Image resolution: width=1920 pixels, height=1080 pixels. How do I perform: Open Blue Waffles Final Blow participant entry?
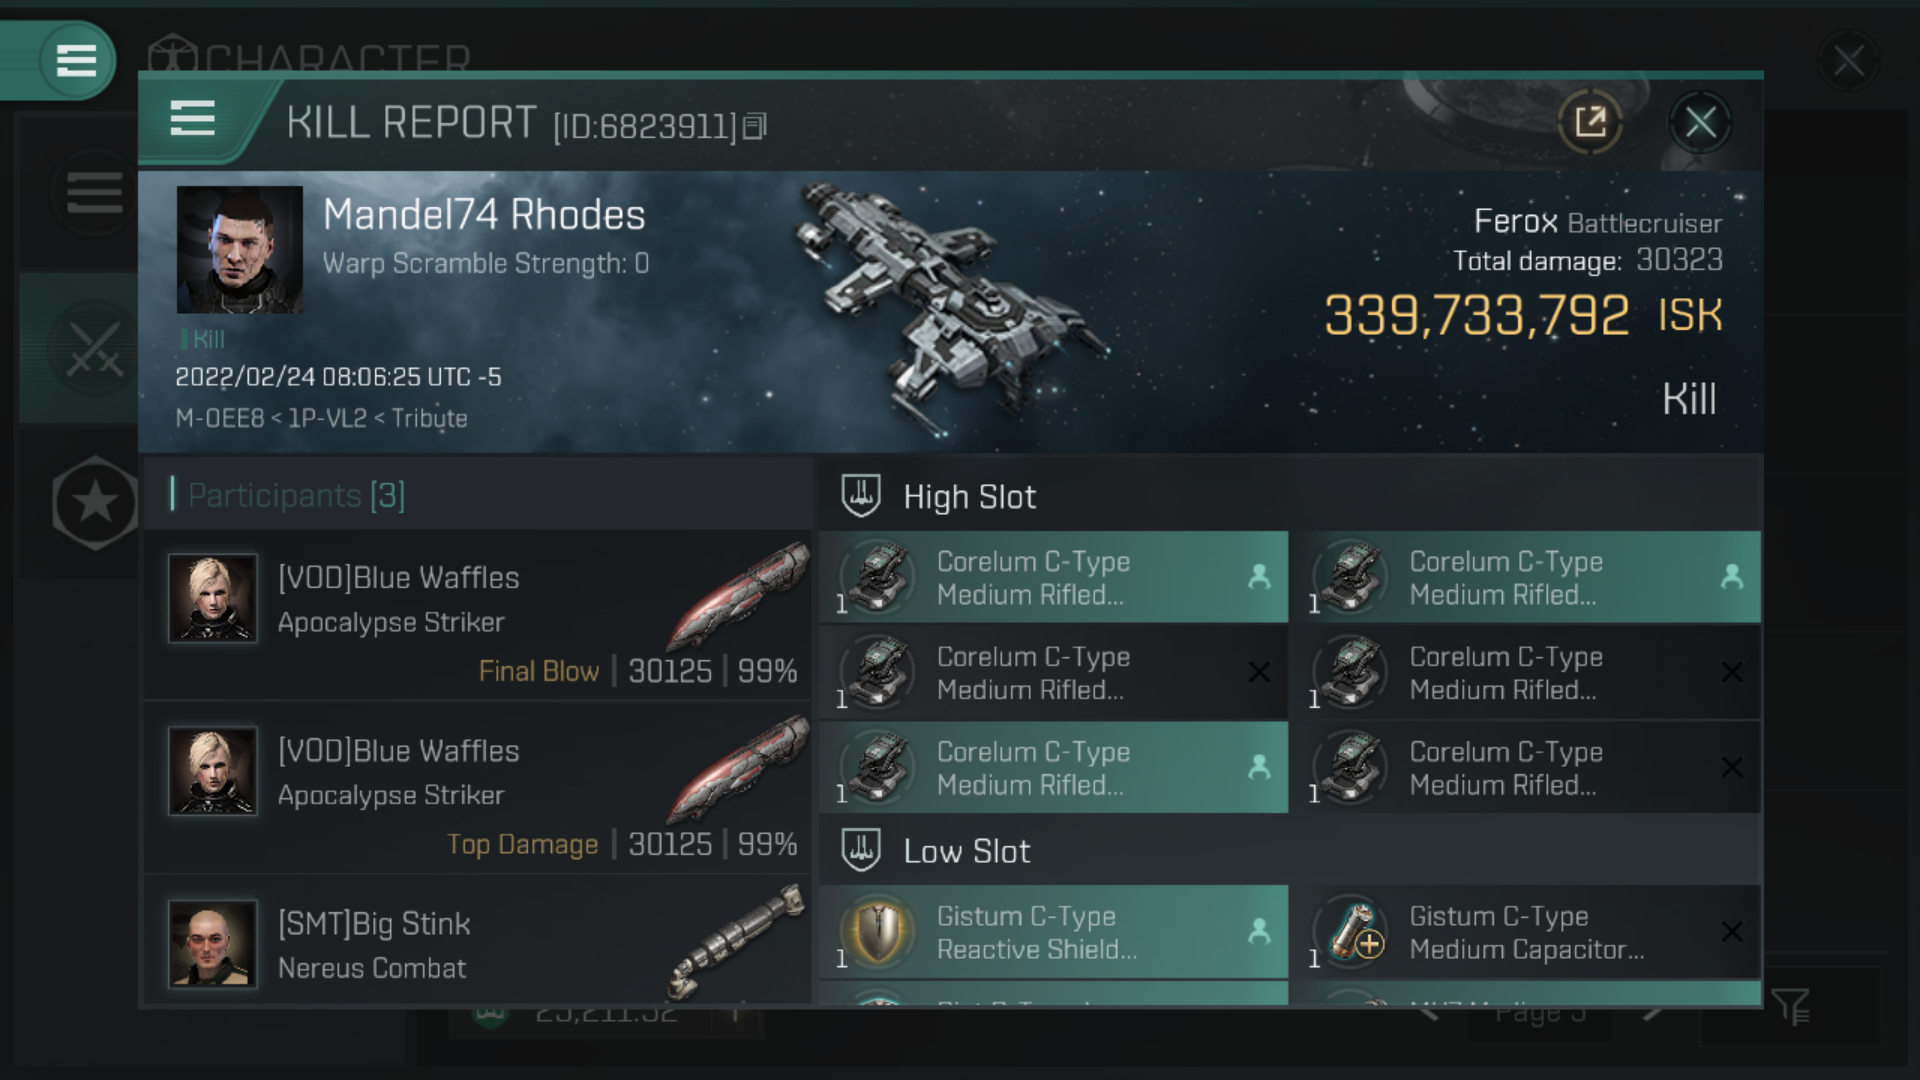478,615
